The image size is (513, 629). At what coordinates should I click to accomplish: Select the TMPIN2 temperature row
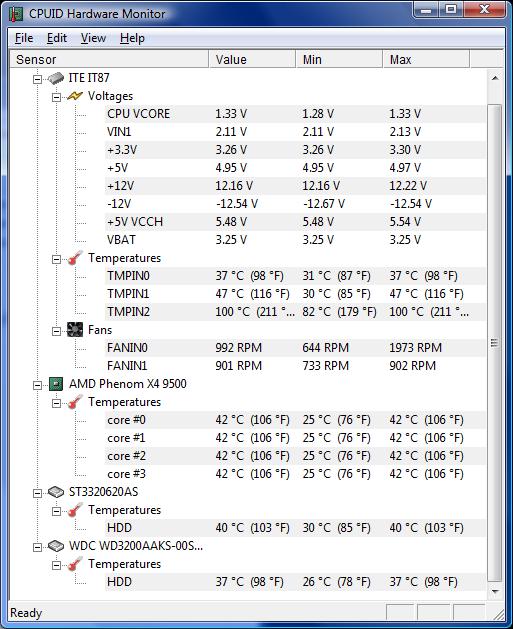[295, 312]
